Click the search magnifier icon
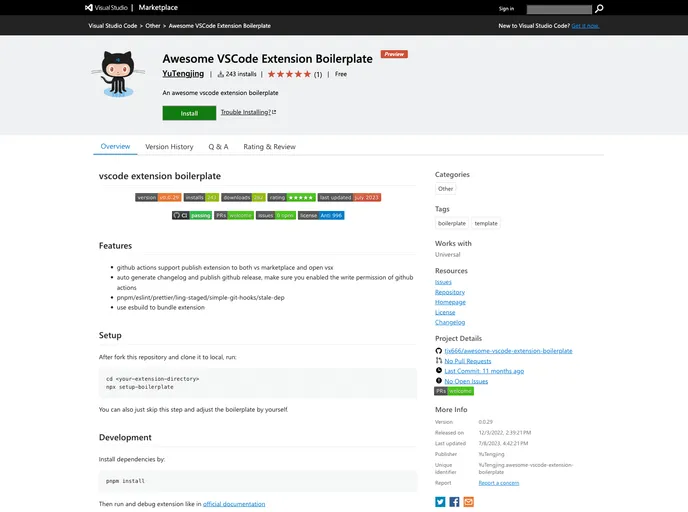The height and width of the screenshot is (512, 688). click(599, 8)
